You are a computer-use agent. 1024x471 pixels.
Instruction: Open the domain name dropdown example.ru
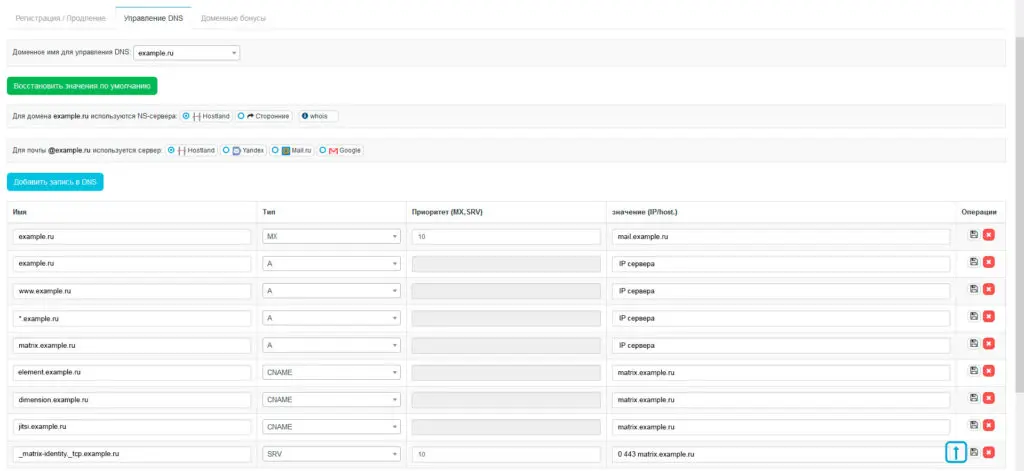pyautogui.click(x=187, y=53)
